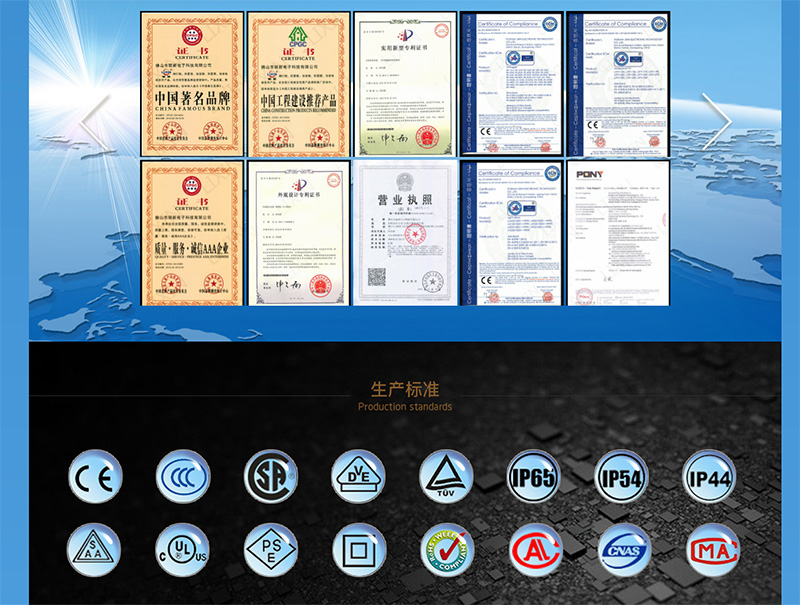Click the red CMA badge
The image size is (800, 605).
point(713,550)
